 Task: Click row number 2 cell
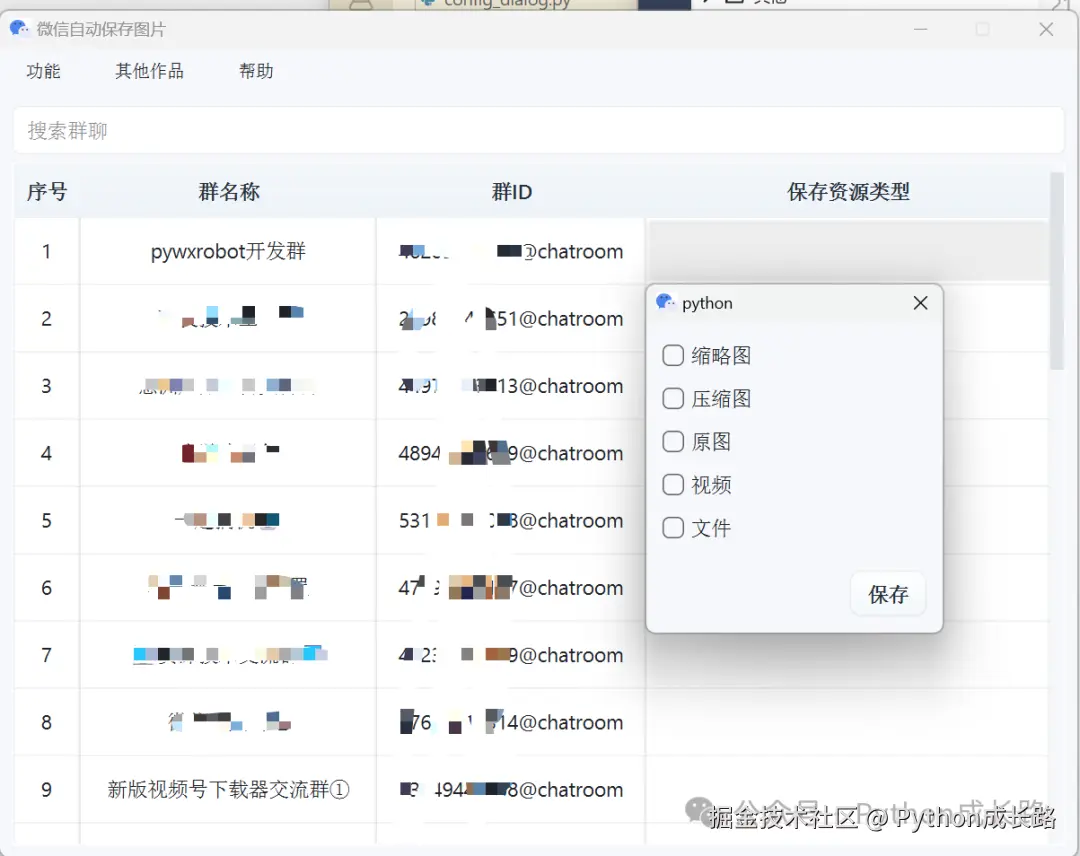pos(47,319)
